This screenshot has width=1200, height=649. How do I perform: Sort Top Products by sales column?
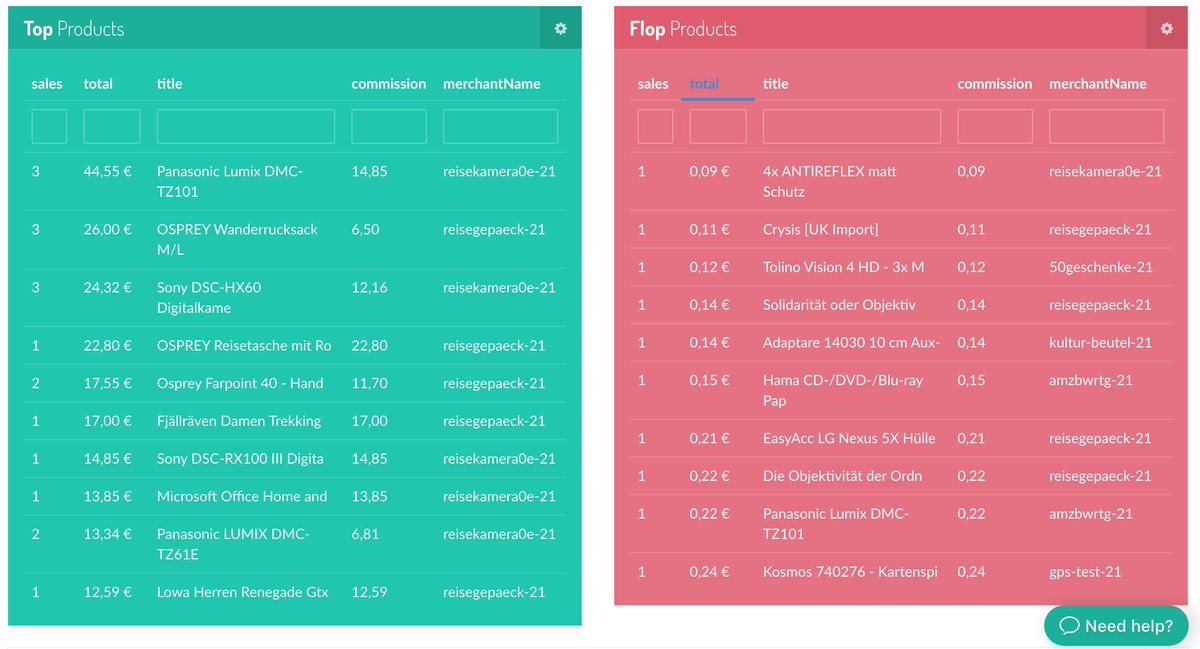click(47, 84)
